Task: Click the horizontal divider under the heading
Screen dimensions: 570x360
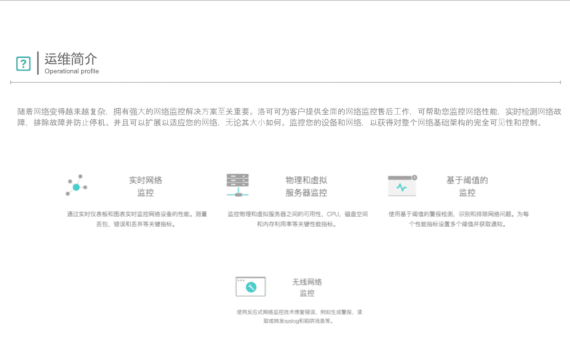Action: coord(285,83)
